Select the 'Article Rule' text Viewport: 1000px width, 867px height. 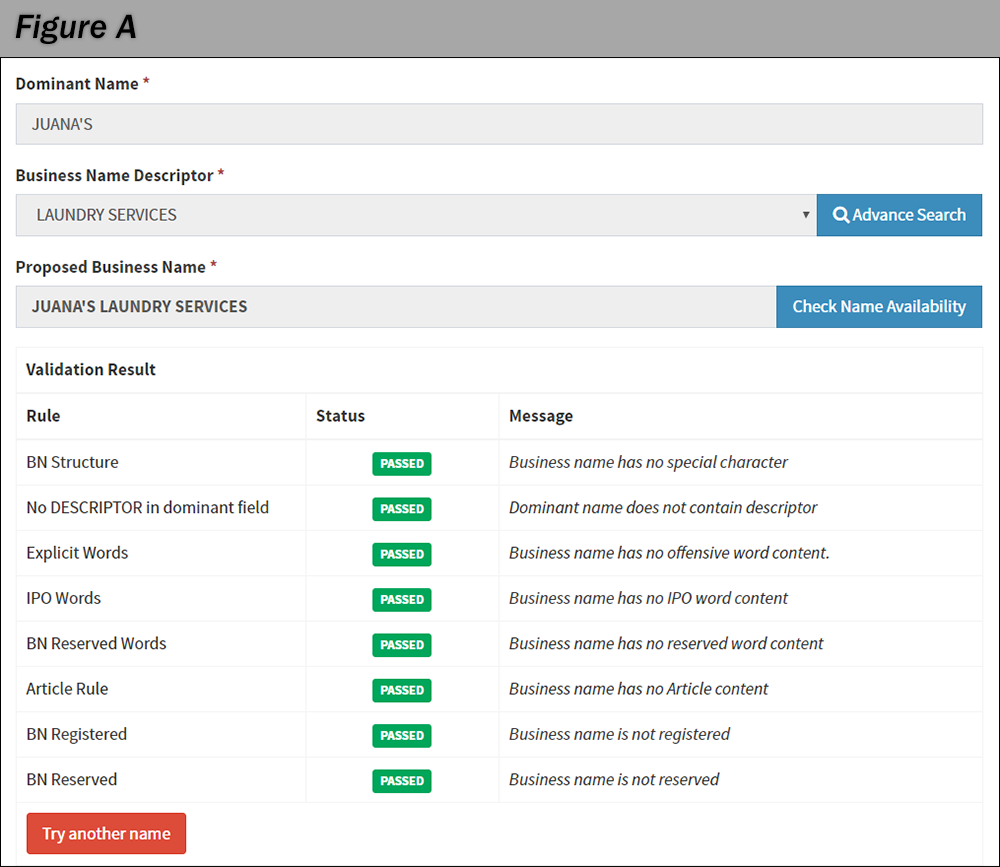coord(67,689)
